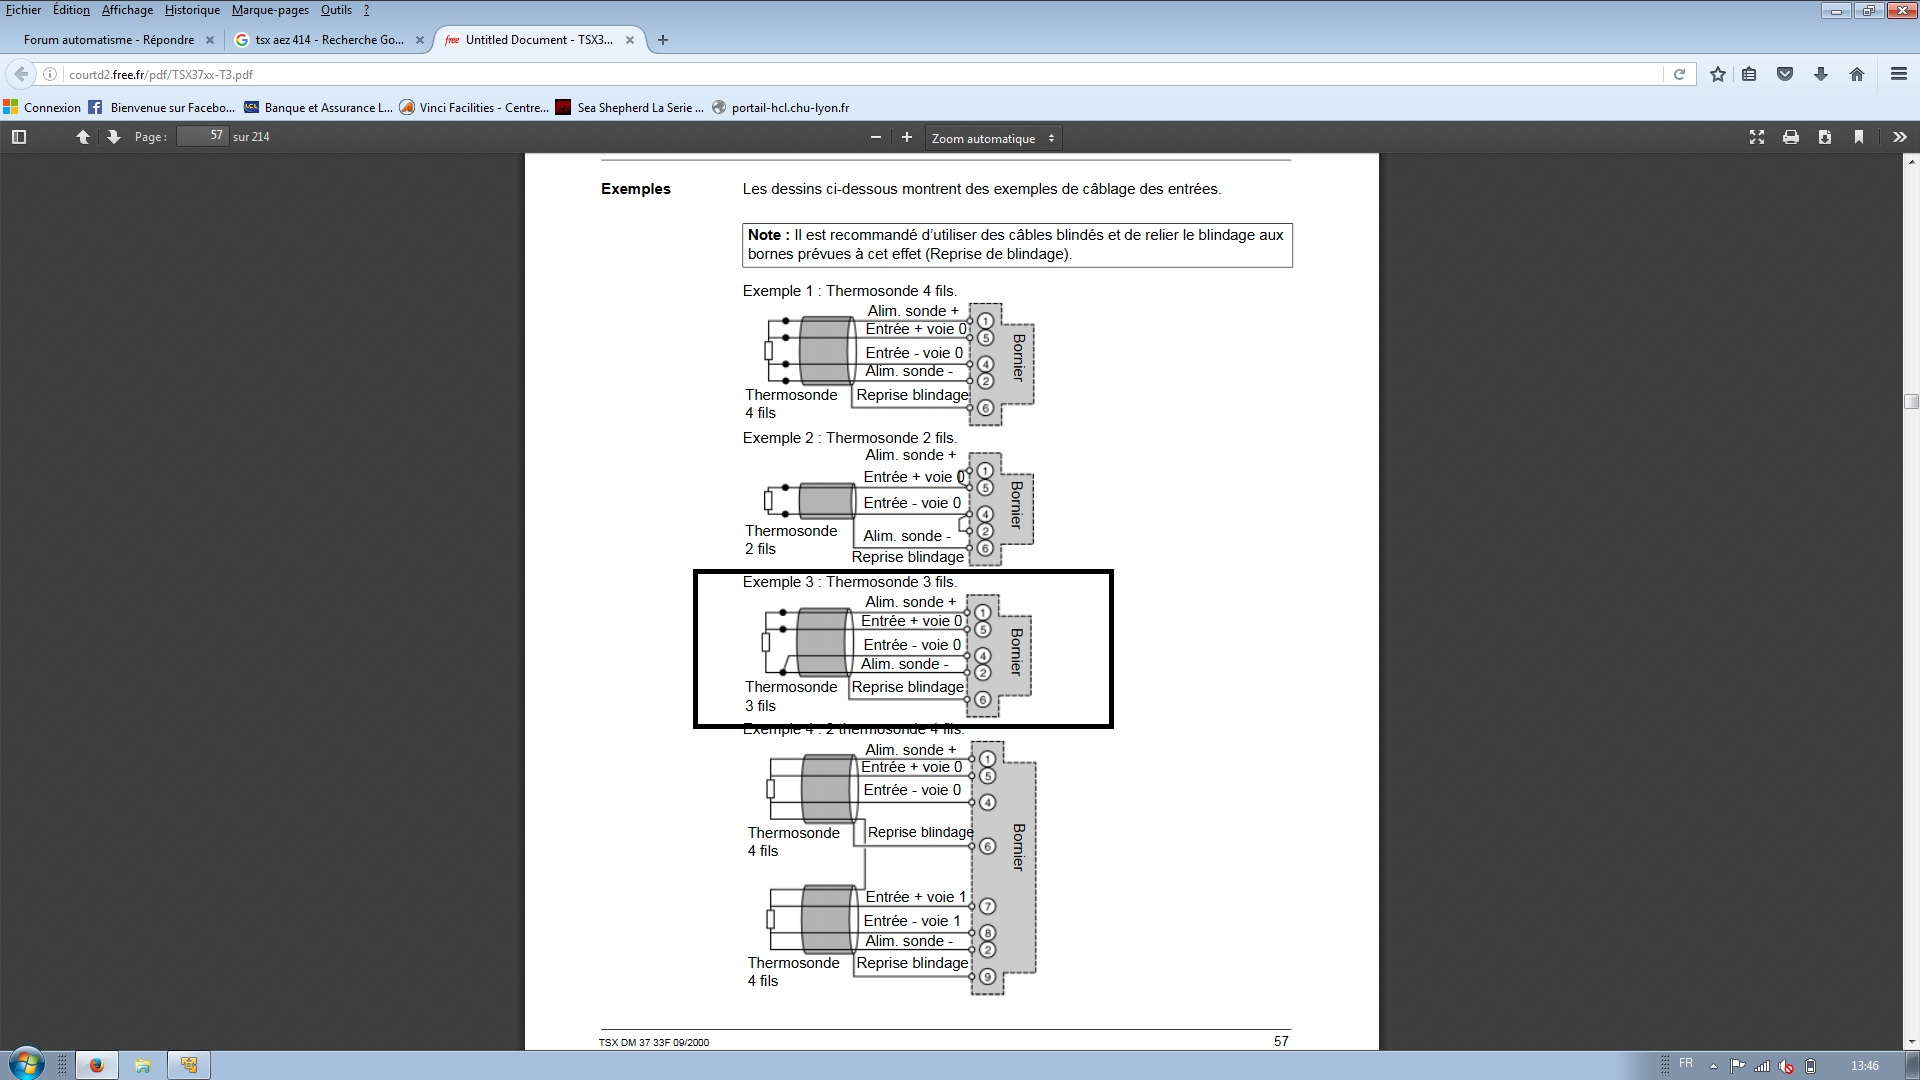1920x1080 pixels.
Task: Zoom out the PDF document
Action: (x=876, y=137)
